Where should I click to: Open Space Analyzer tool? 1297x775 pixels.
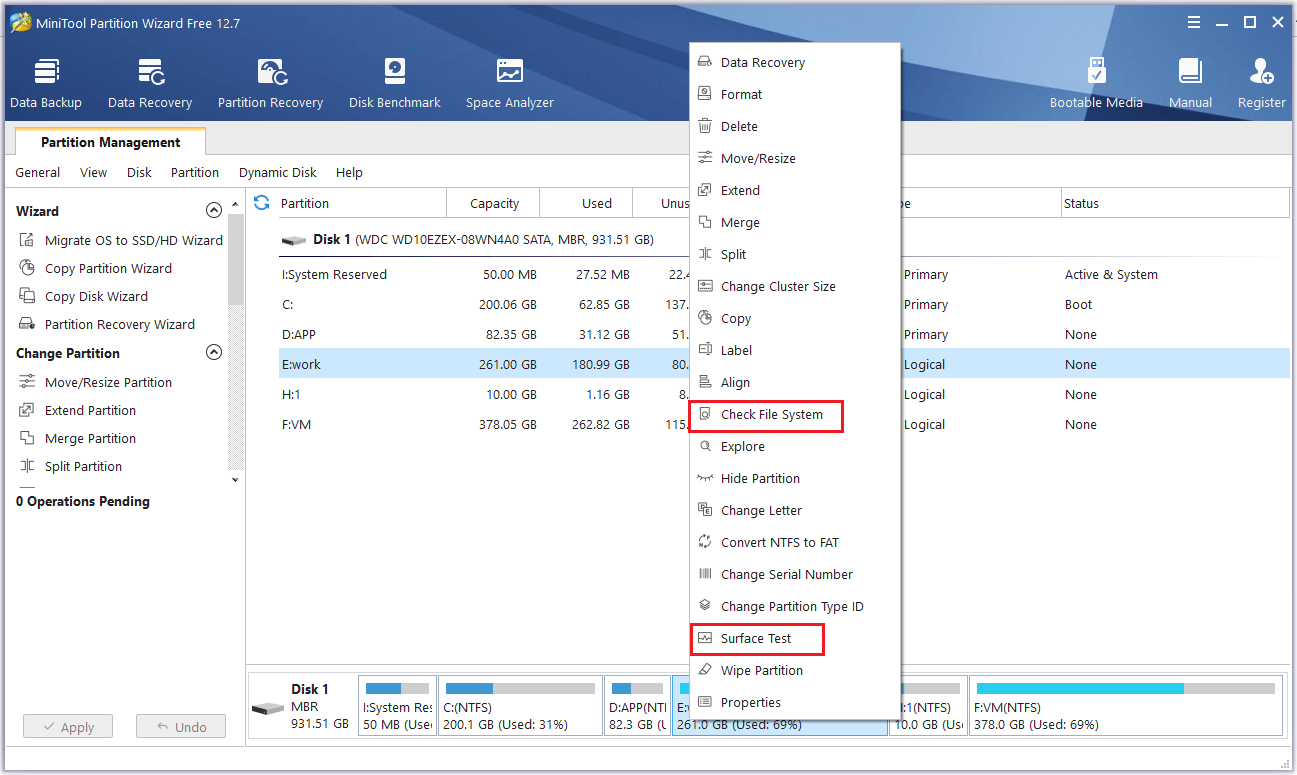pyautogui.click(x=510, y=83)
